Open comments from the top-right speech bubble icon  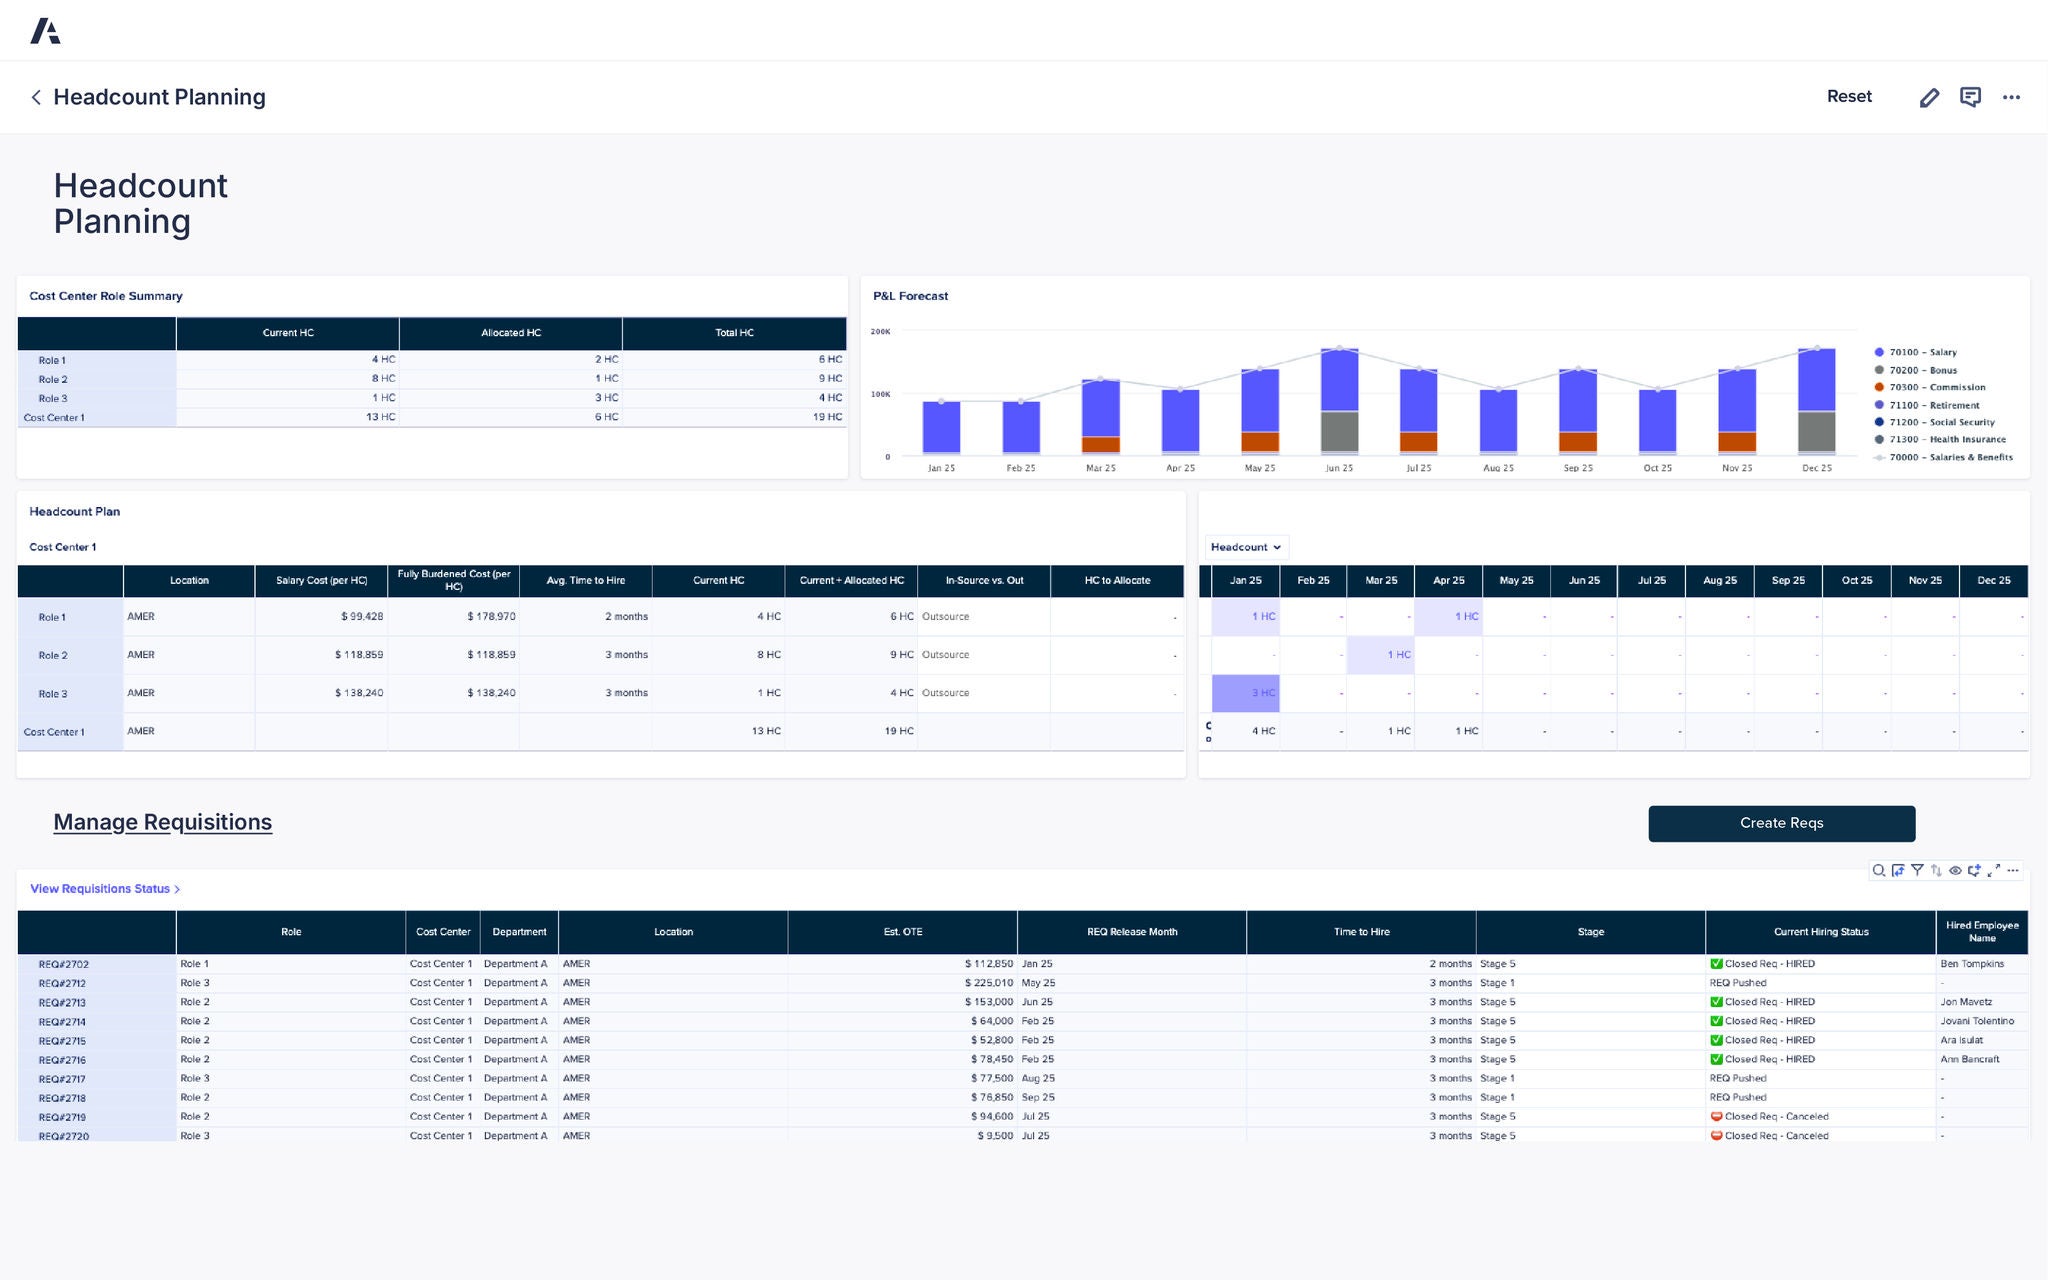1971,96
